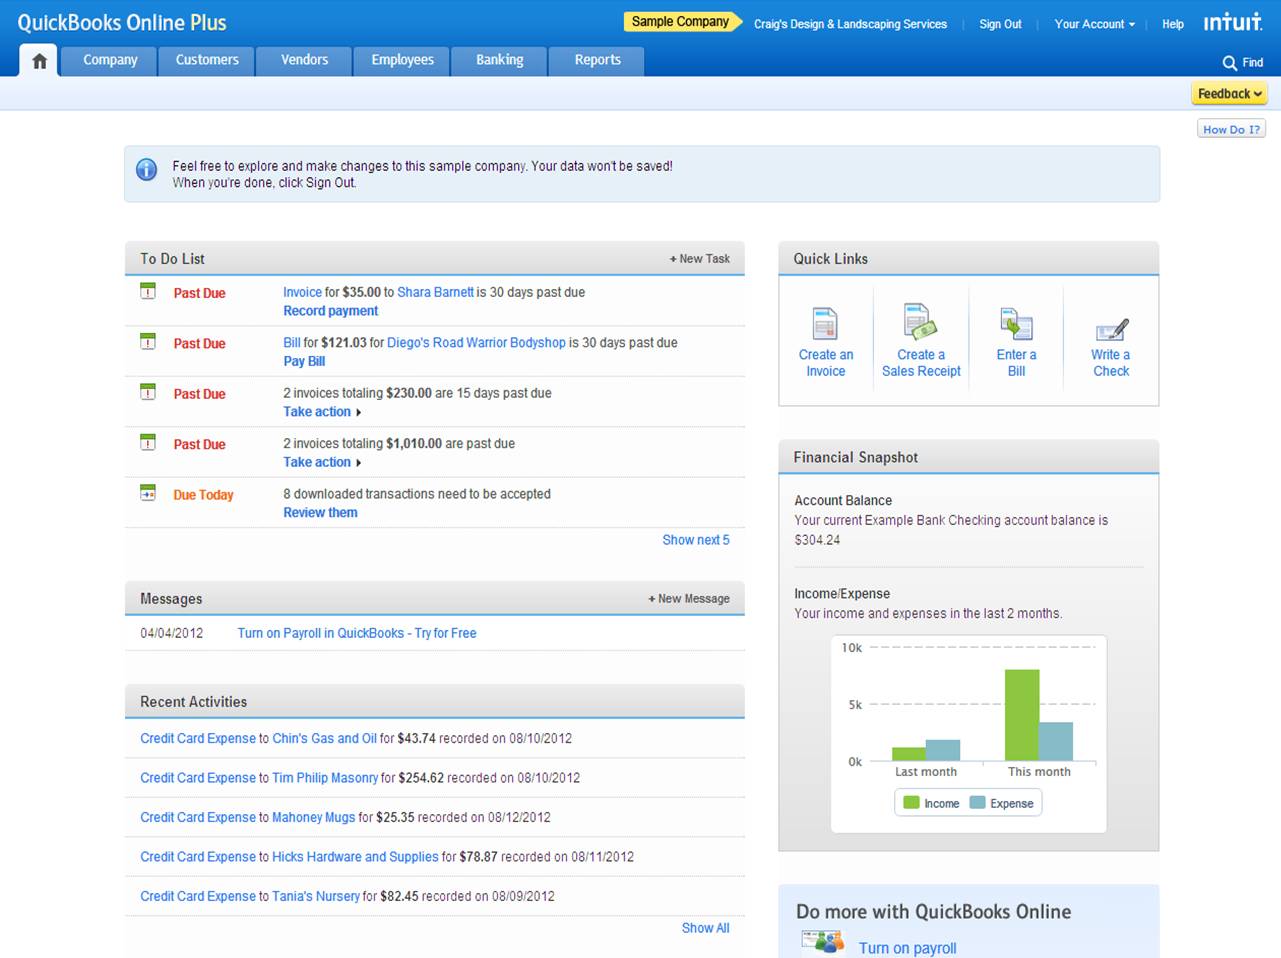
Task: Click the $304.24 account balance value
Action: (817, 540)
